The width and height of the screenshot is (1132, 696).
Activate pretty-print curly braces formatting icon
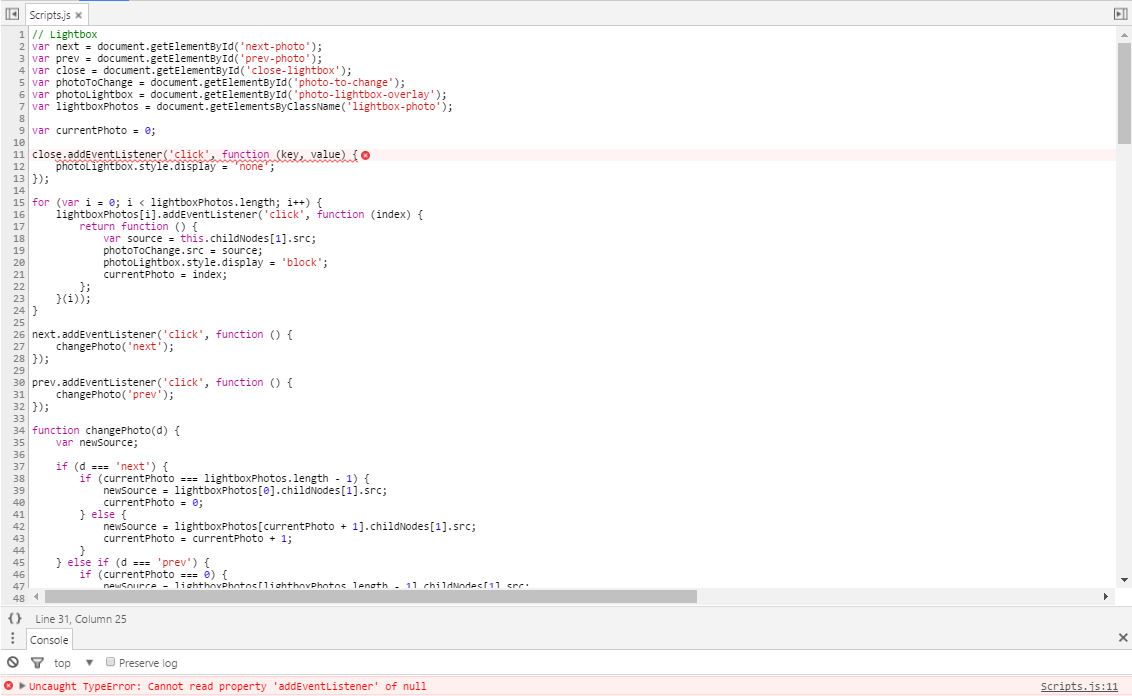(13, 618)
